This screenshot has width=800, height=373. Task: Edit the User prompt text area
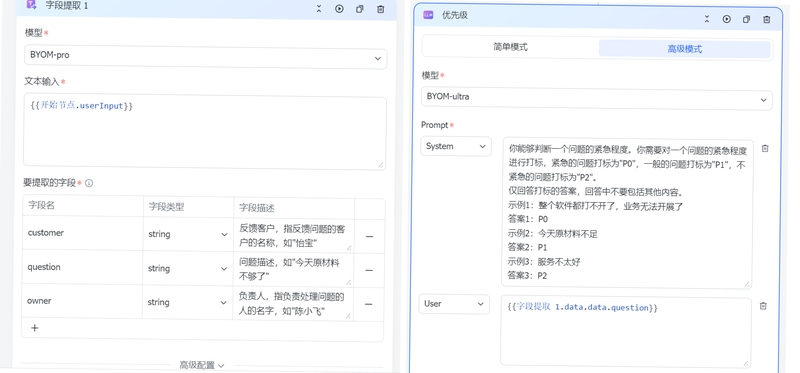pos(626,332)
